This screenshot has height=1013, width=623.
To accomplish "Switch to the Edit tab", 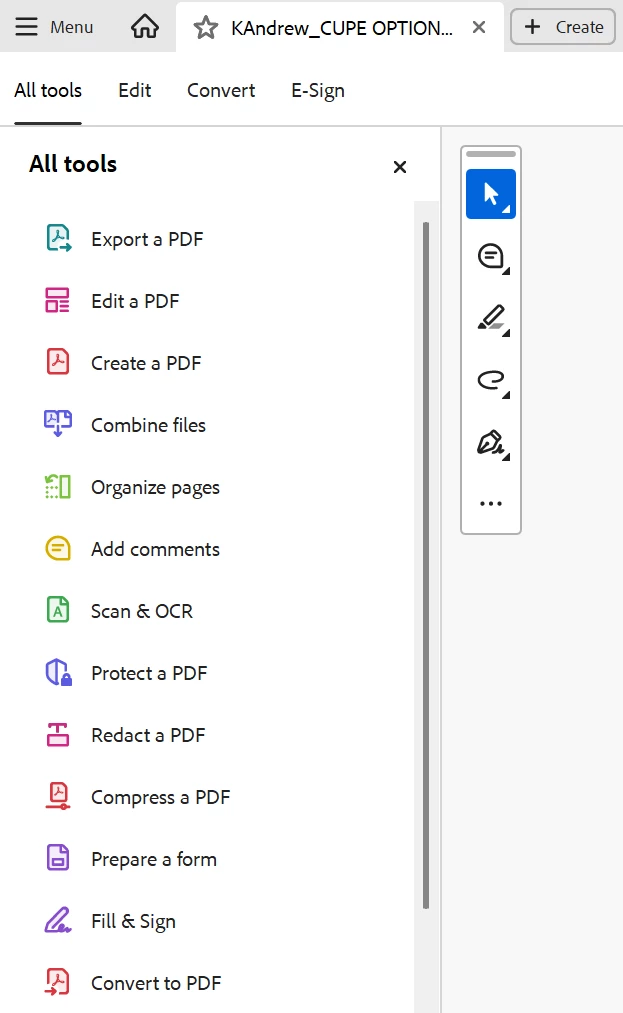I will (x=134, y=90).
